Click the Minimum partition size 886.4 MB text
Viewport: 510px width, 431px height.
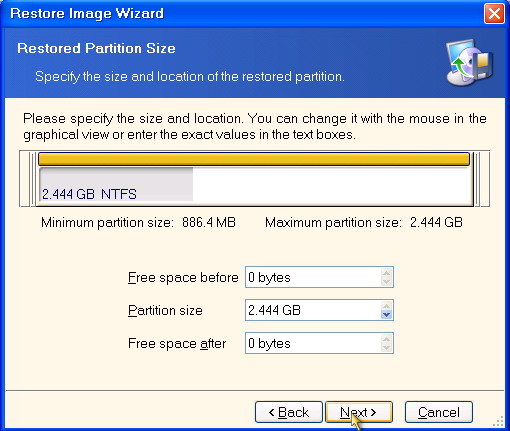point(138,222)
